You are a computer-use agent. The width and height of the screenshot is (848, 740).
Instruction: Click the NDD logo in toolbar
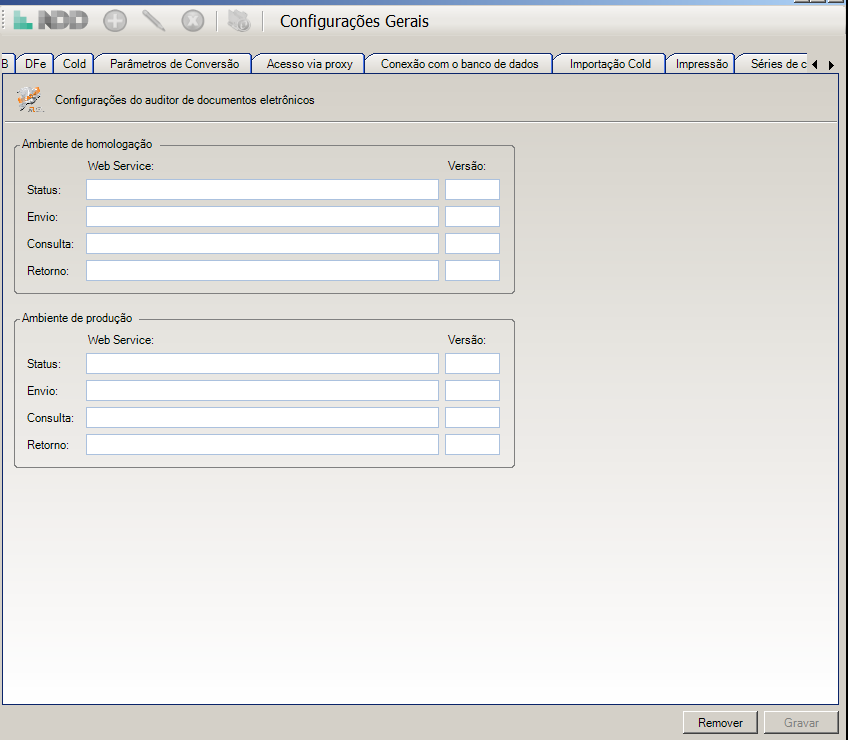(51, 20)
